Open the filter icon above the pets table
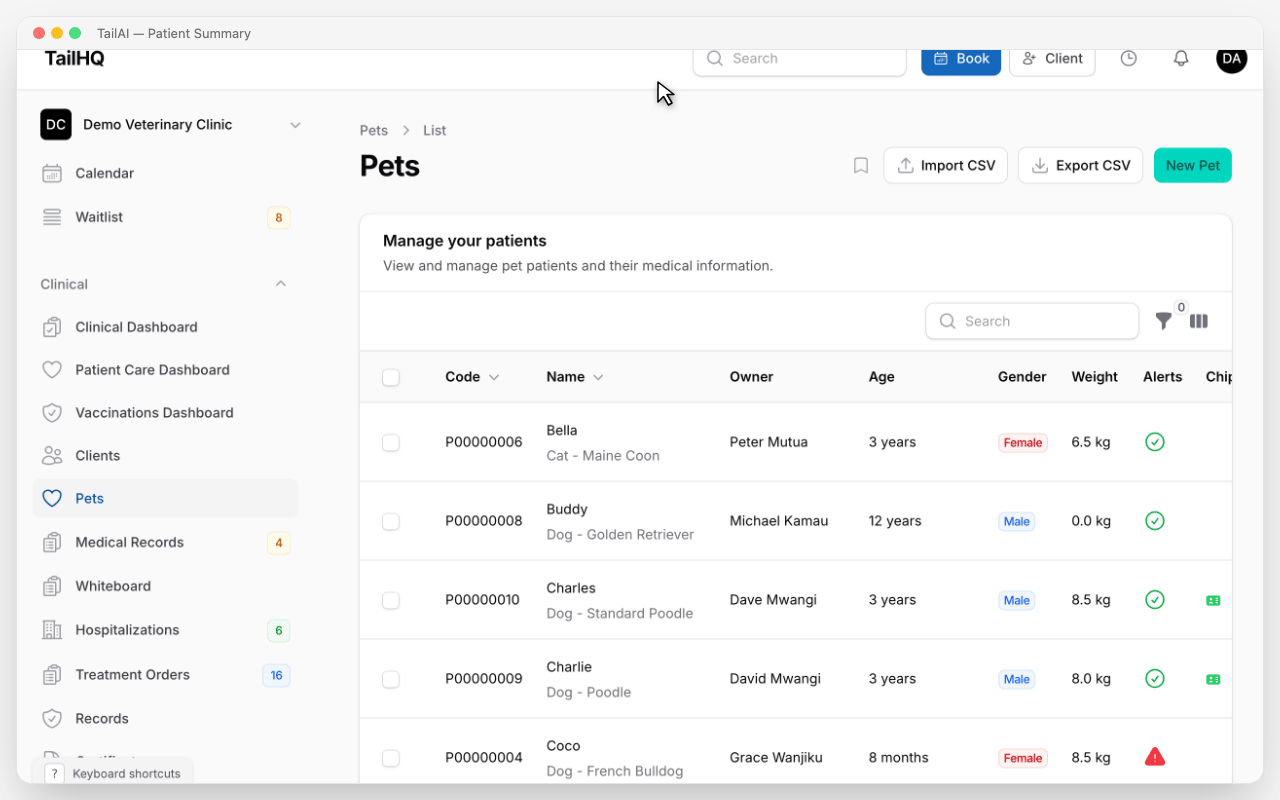Viewport: 1280px width, 800px height. [x=1163, y=320]
